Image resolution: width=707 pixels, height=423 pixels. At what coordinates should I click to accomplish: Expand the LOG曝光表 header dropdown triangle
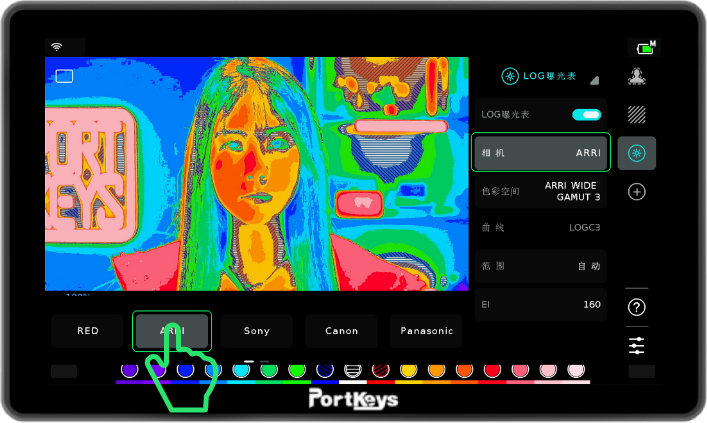pyautogui.click(x=594, y=79)
